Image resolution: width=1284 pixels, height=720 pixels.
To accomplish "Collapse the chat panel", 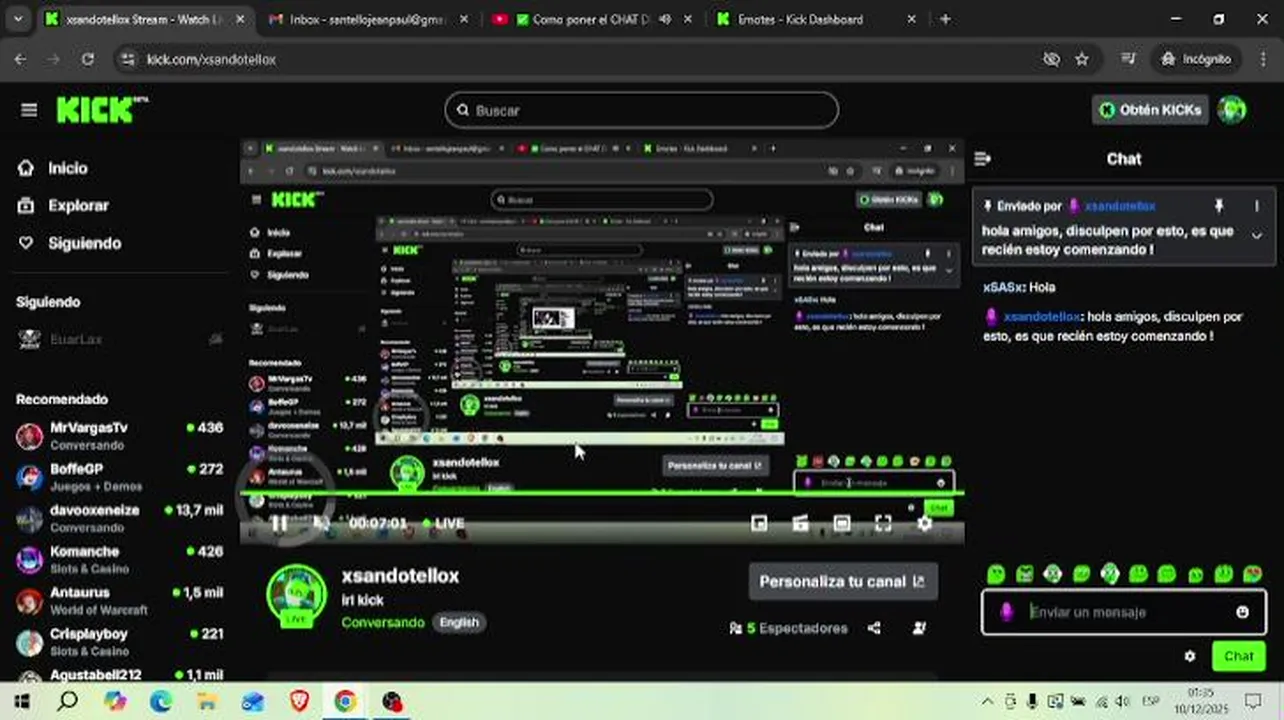I will tap(982, 158).
